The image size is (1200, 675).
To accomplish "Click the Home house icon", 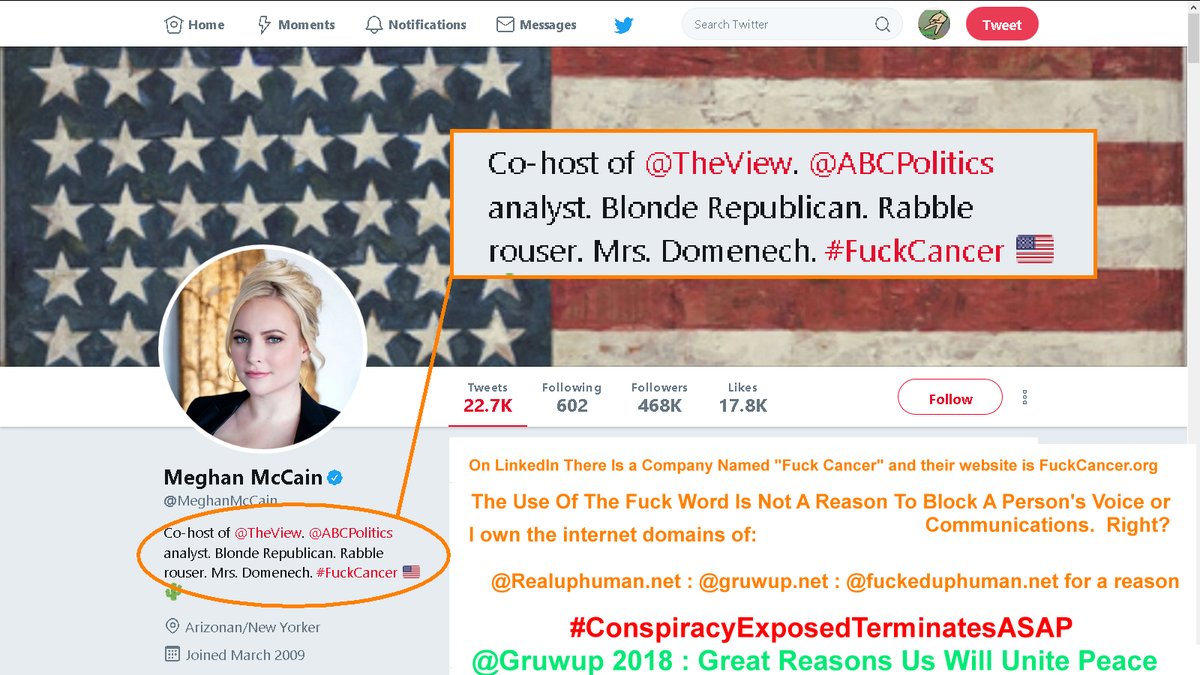I will [x=173, y=24].
